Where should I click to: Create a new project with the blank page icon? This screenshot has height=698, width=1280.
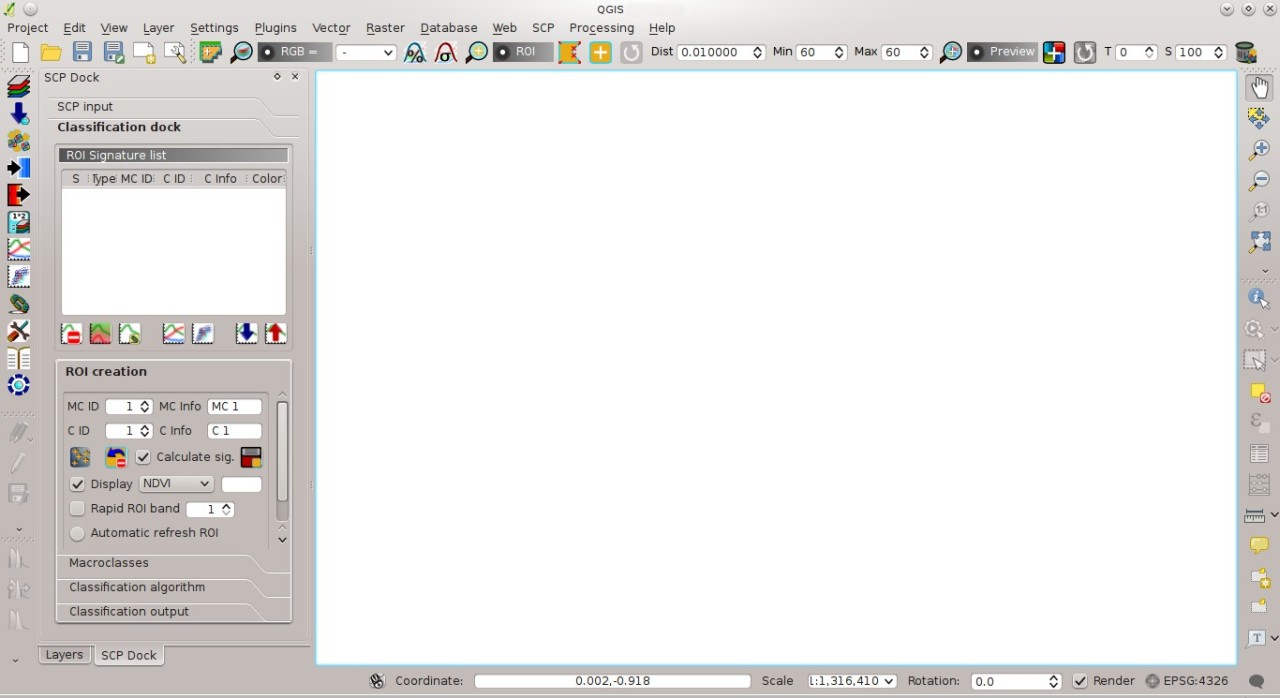20,52
